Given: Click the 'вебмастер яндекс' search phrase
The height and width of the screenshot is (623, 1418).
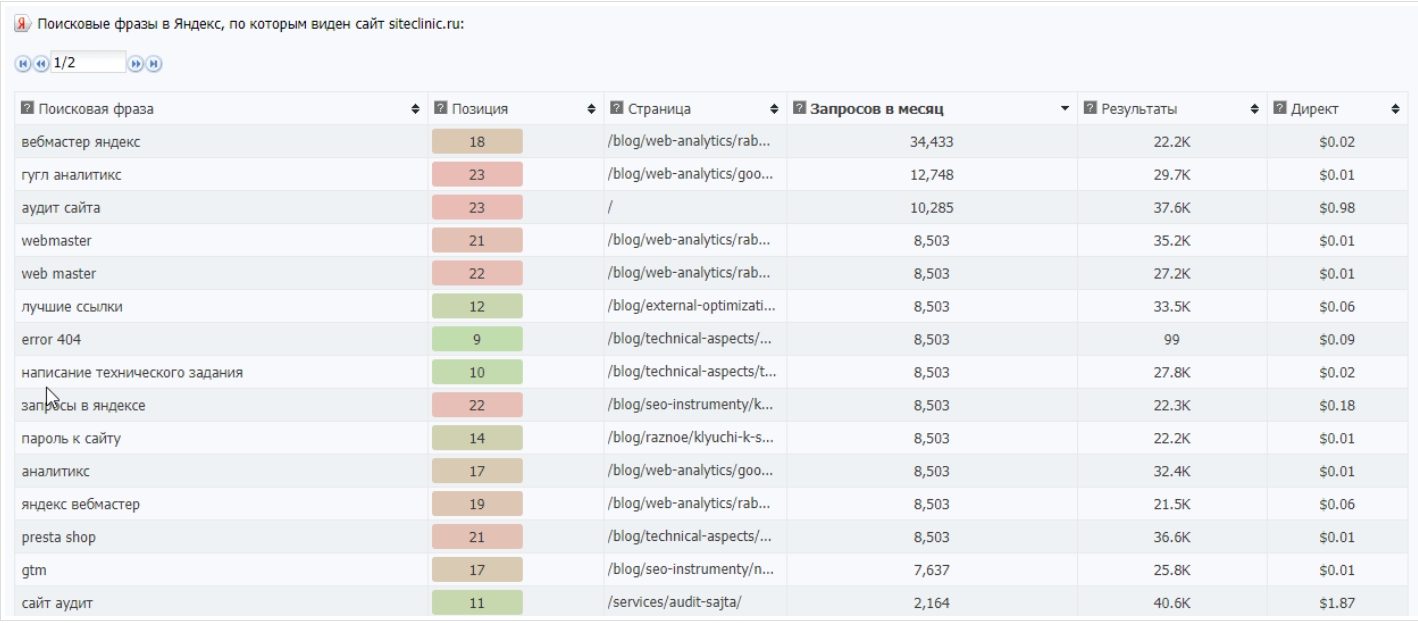Looking at the screenshot, I should [81, 142].
